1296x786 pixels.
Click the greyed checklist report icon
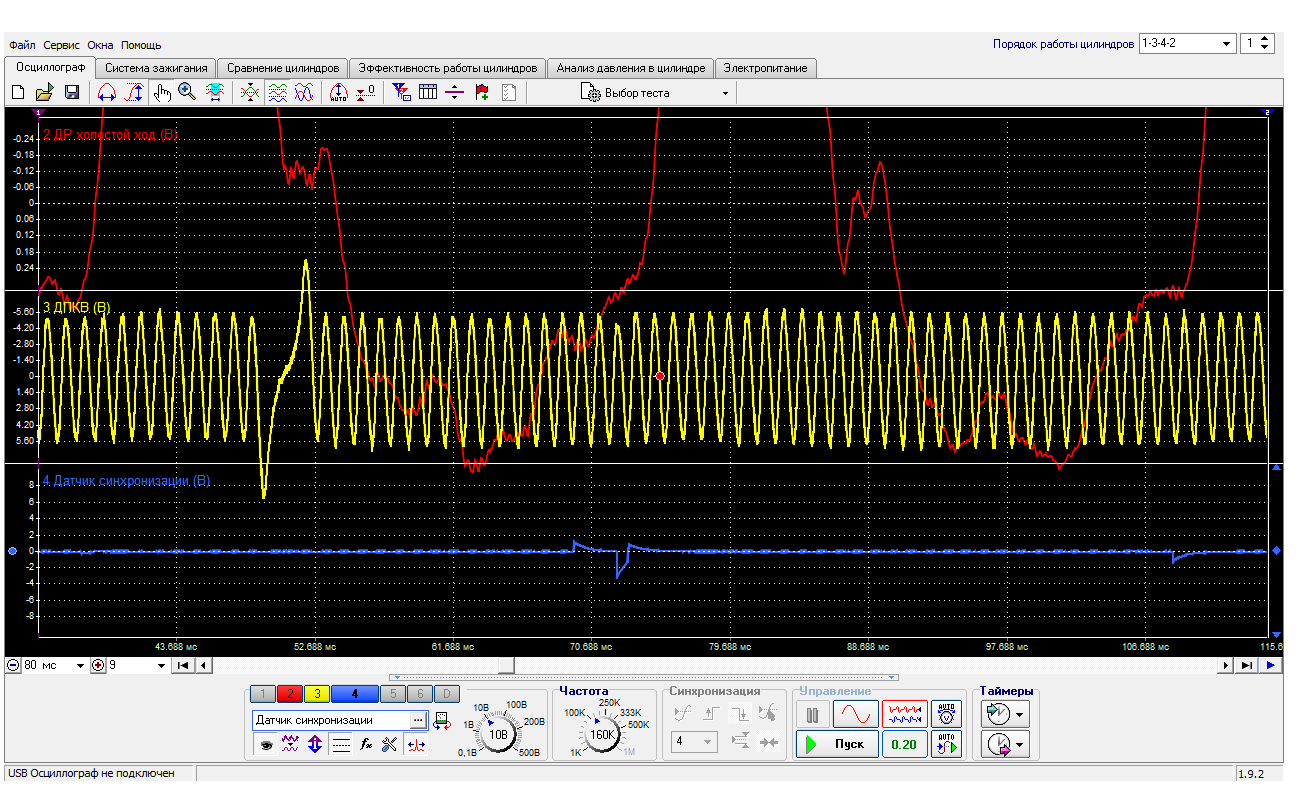pyautogui.click(x=509, y=93)
